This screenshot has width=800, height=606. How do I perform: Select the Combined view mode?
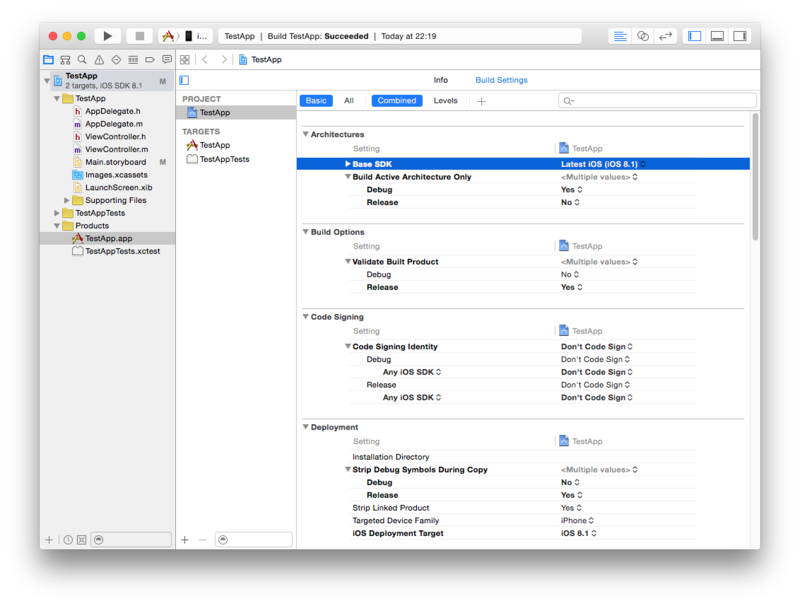pyautogui.click(x=396, y=100)
